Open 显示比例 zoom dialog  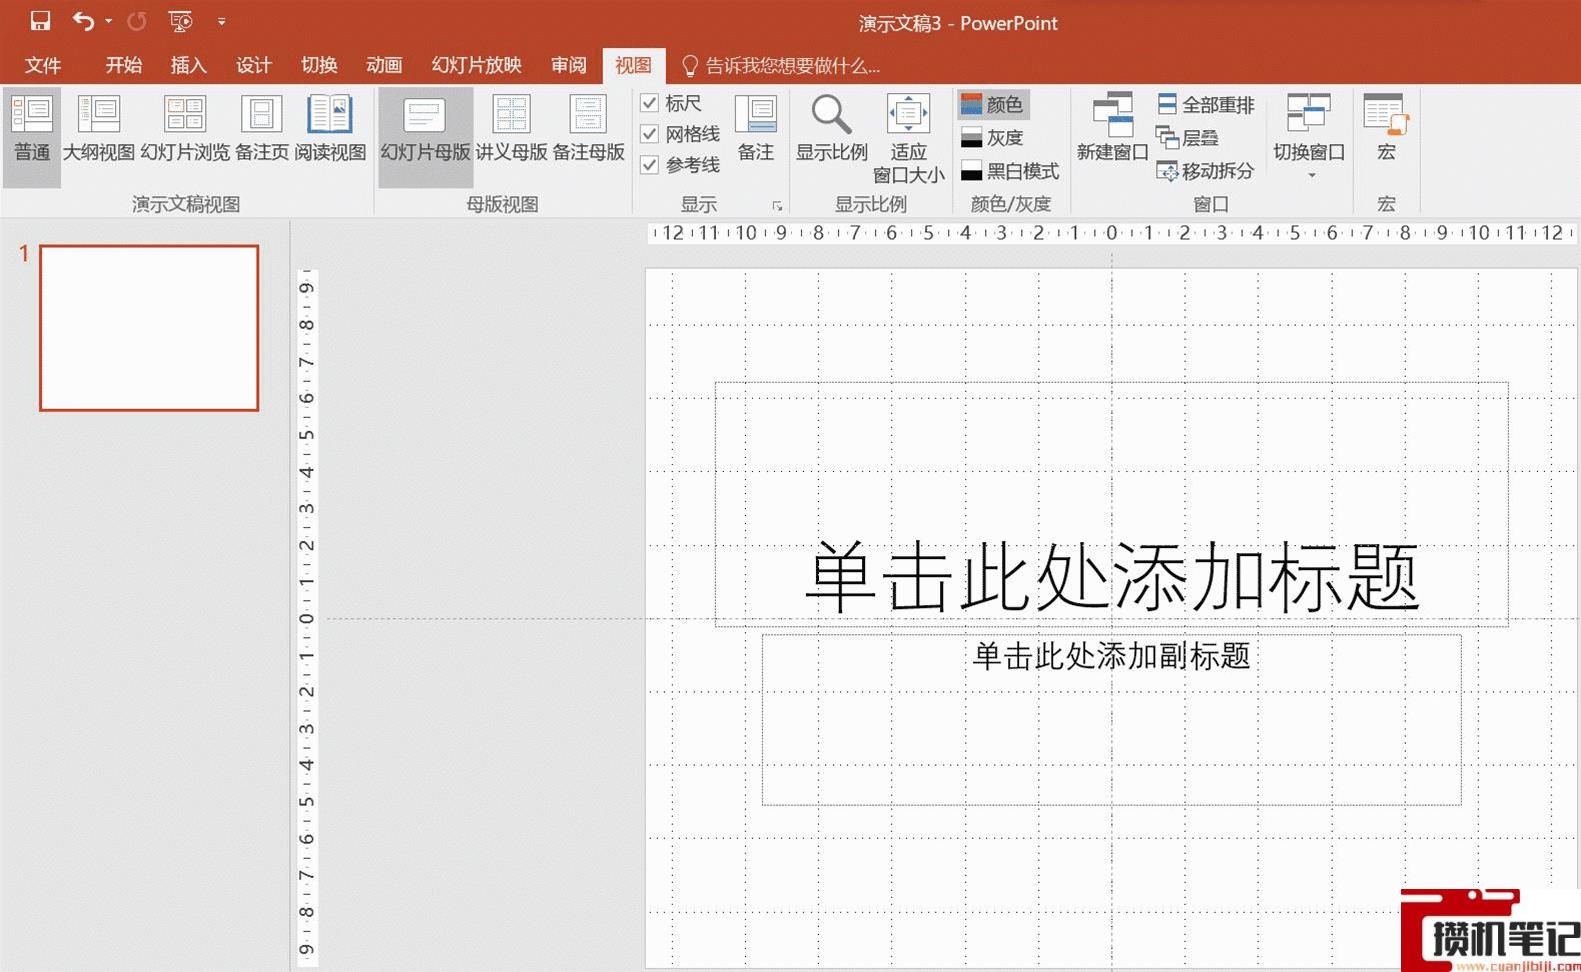pyautogui.click(x=831, y=128)
